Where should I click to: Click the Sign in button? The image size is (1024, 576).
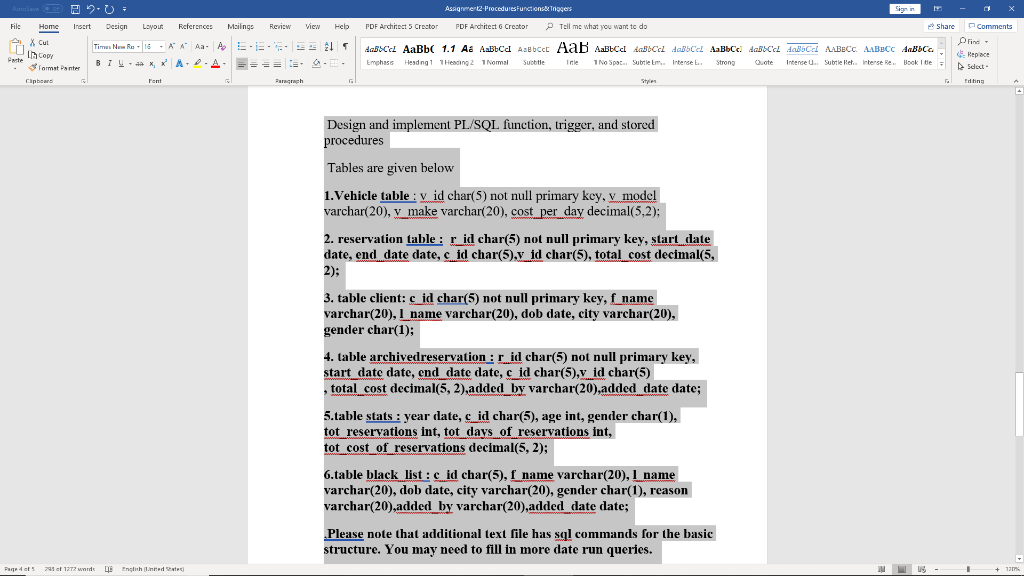(905, 8)
